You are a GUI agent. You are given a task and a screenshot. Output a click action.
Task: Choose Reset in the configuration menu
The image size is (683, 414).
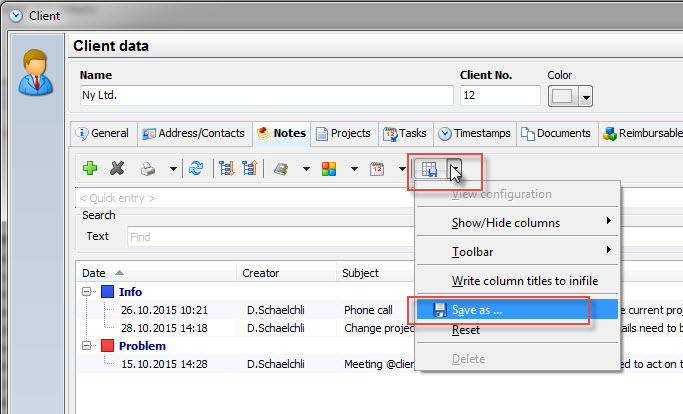[x=465, y=330]
